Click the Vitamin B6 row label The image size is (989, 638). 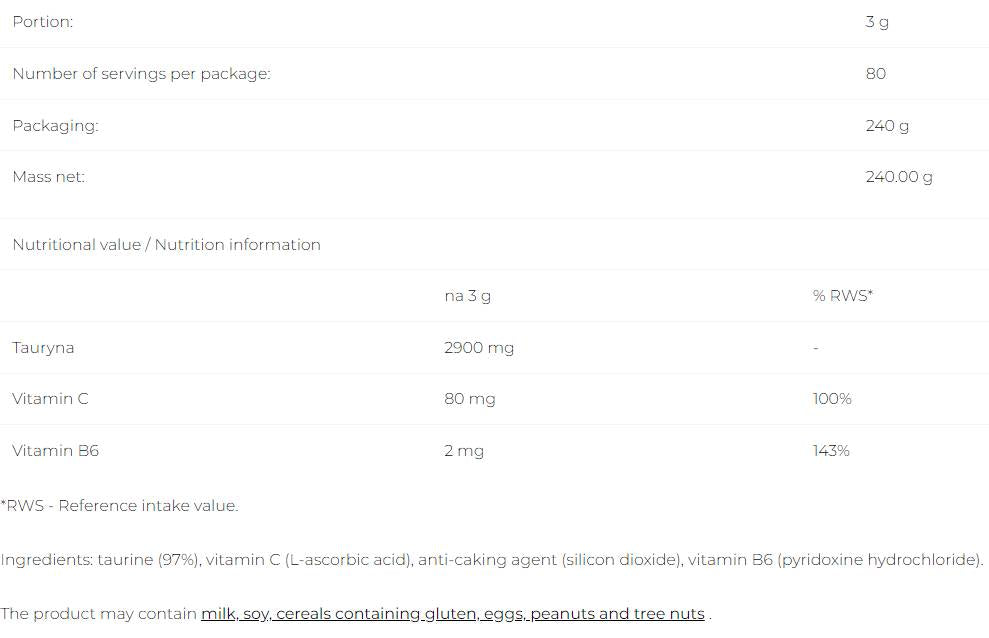pos(55,451)
